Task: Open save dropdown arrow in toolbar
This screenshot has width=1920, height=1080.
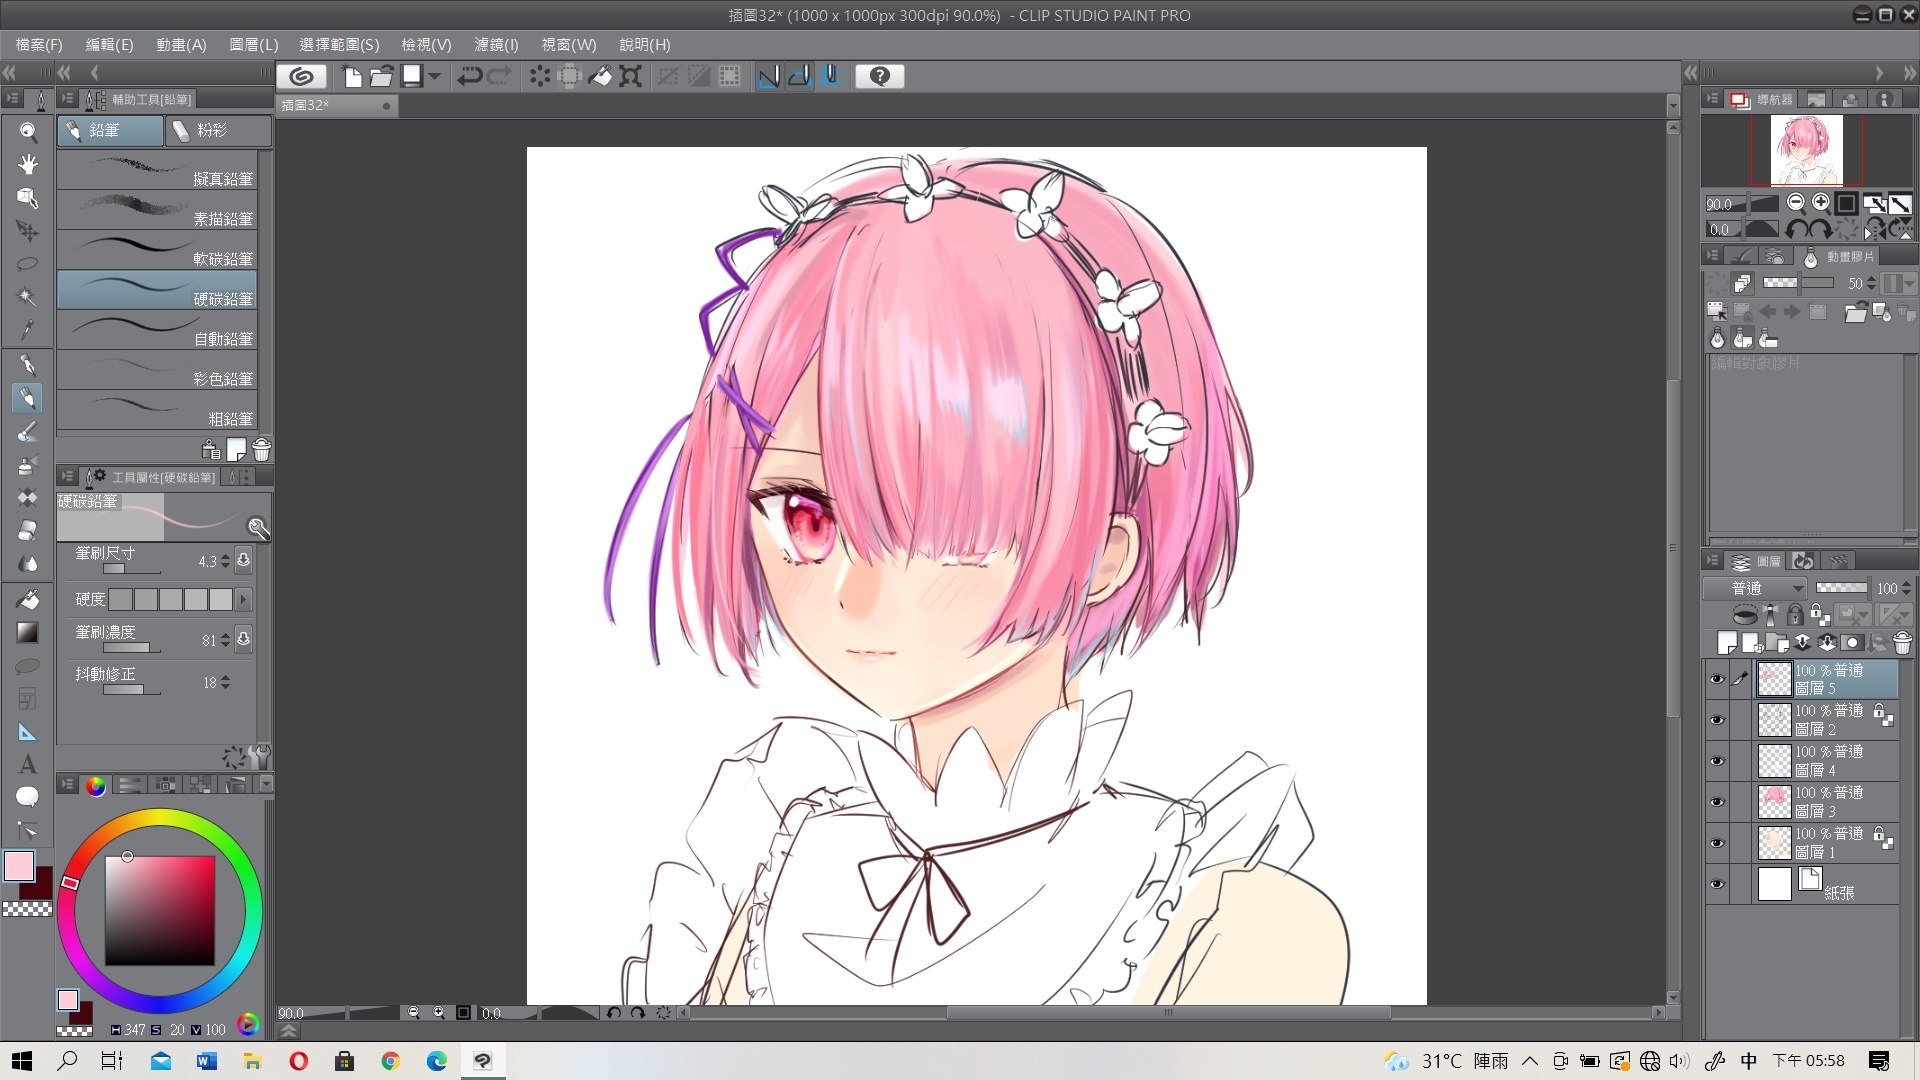Action: (435, 76)
